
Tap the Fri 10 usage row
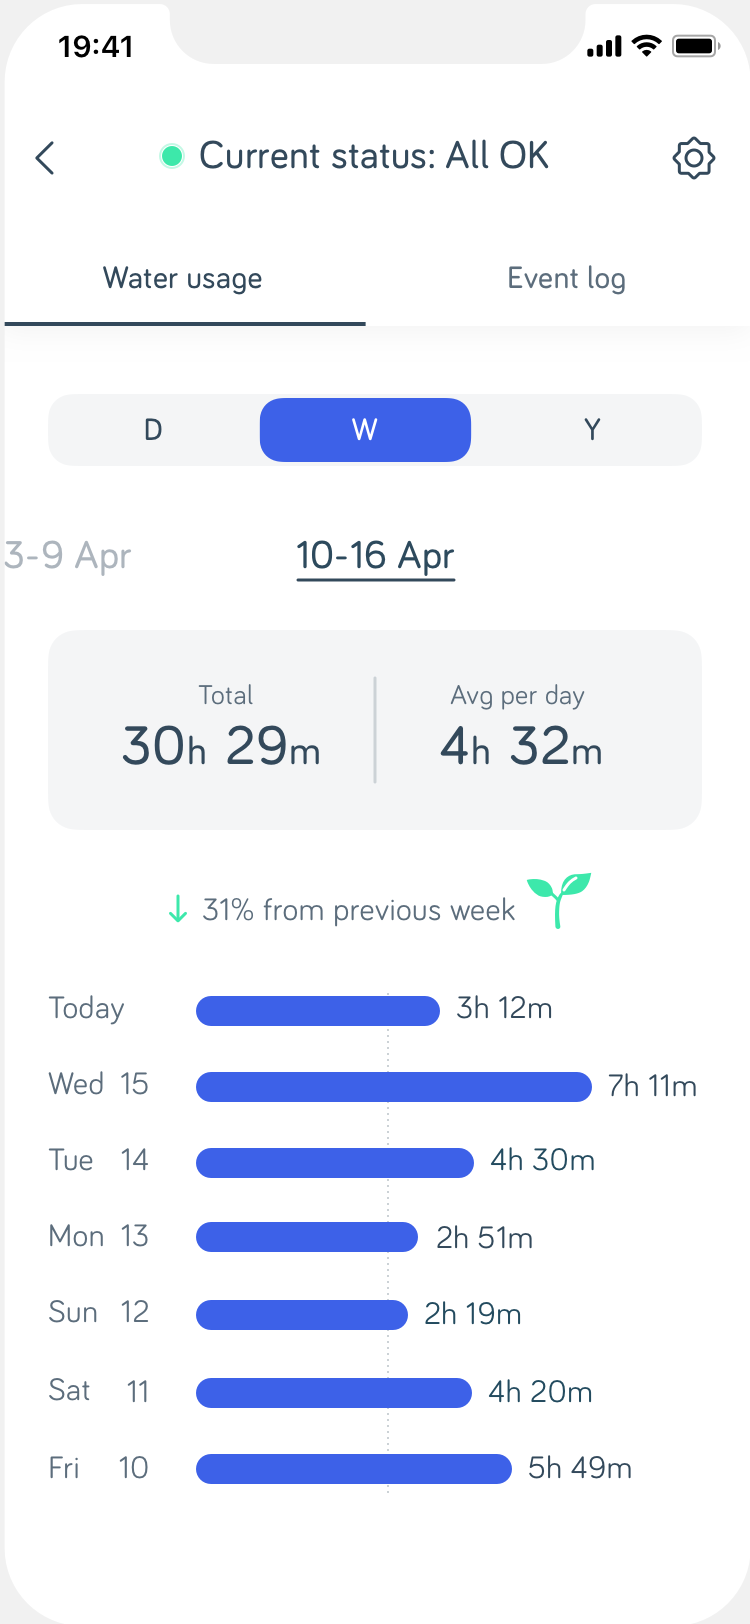tap(353, 1469)
